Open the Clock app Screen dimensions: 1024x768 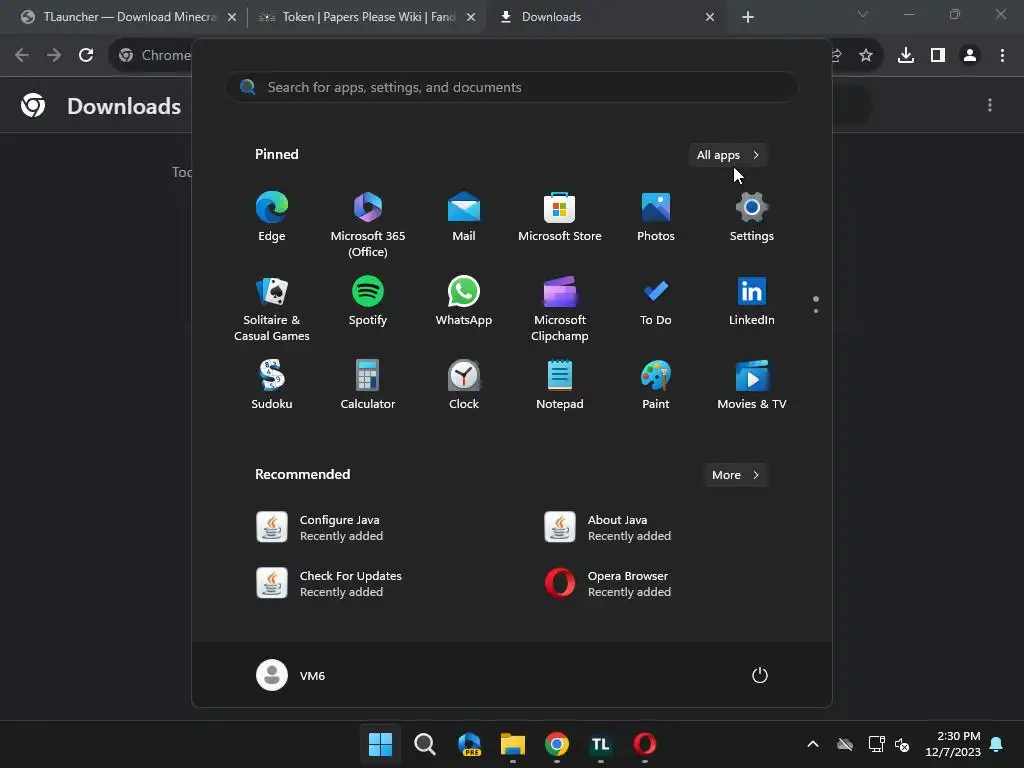pos(464,385)
